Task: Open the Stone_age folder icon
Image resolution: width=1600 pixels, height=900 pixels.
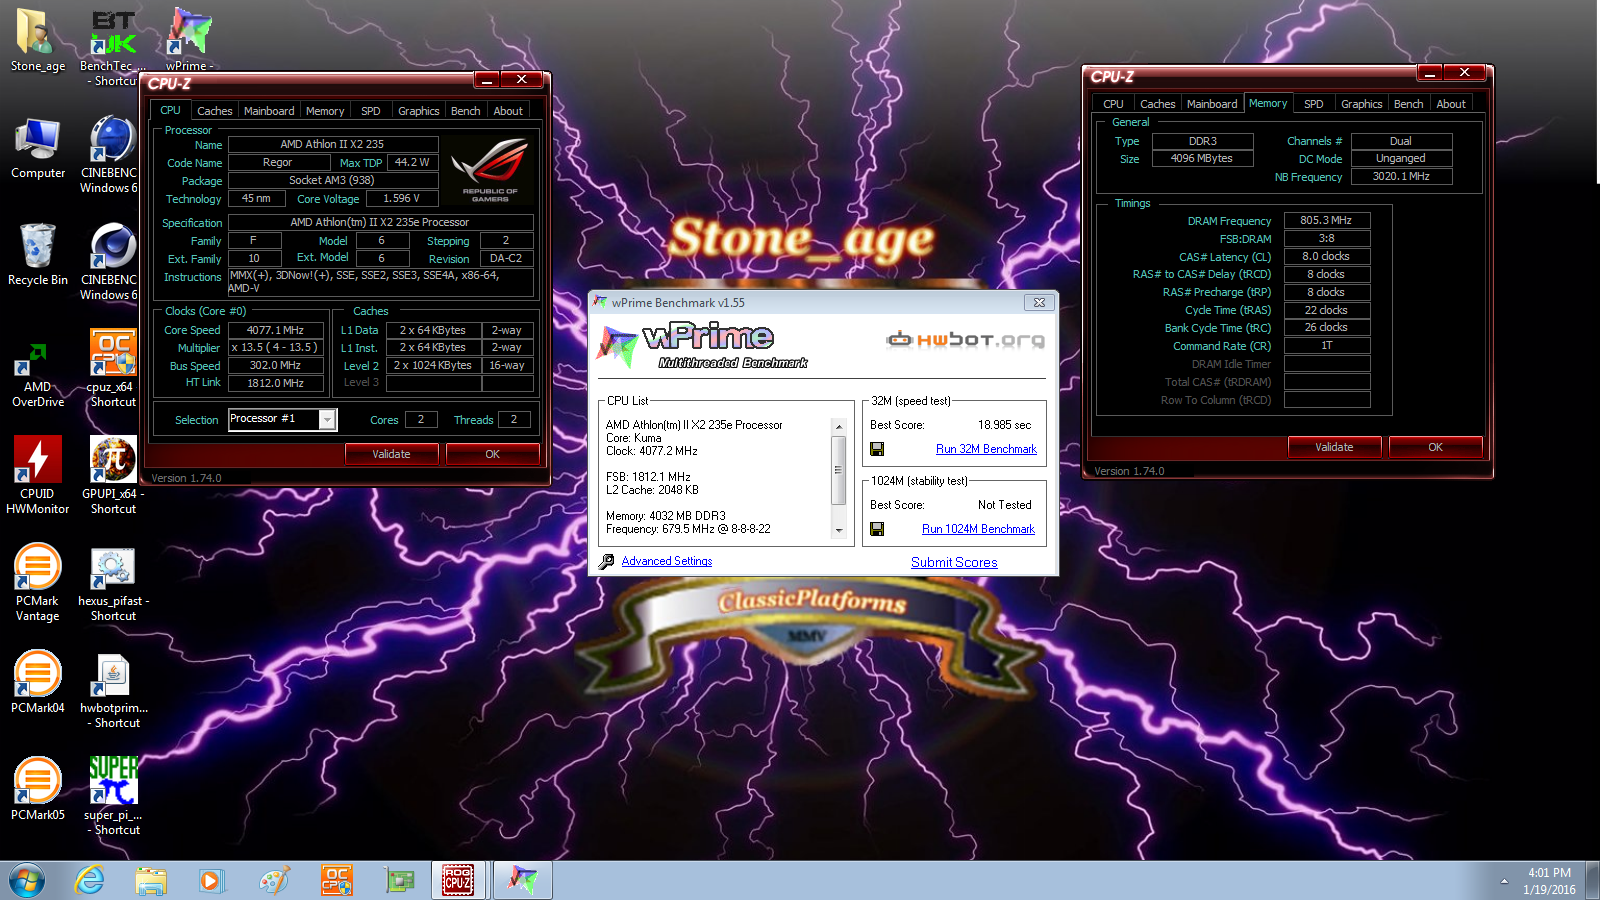Action: point(37,40)
